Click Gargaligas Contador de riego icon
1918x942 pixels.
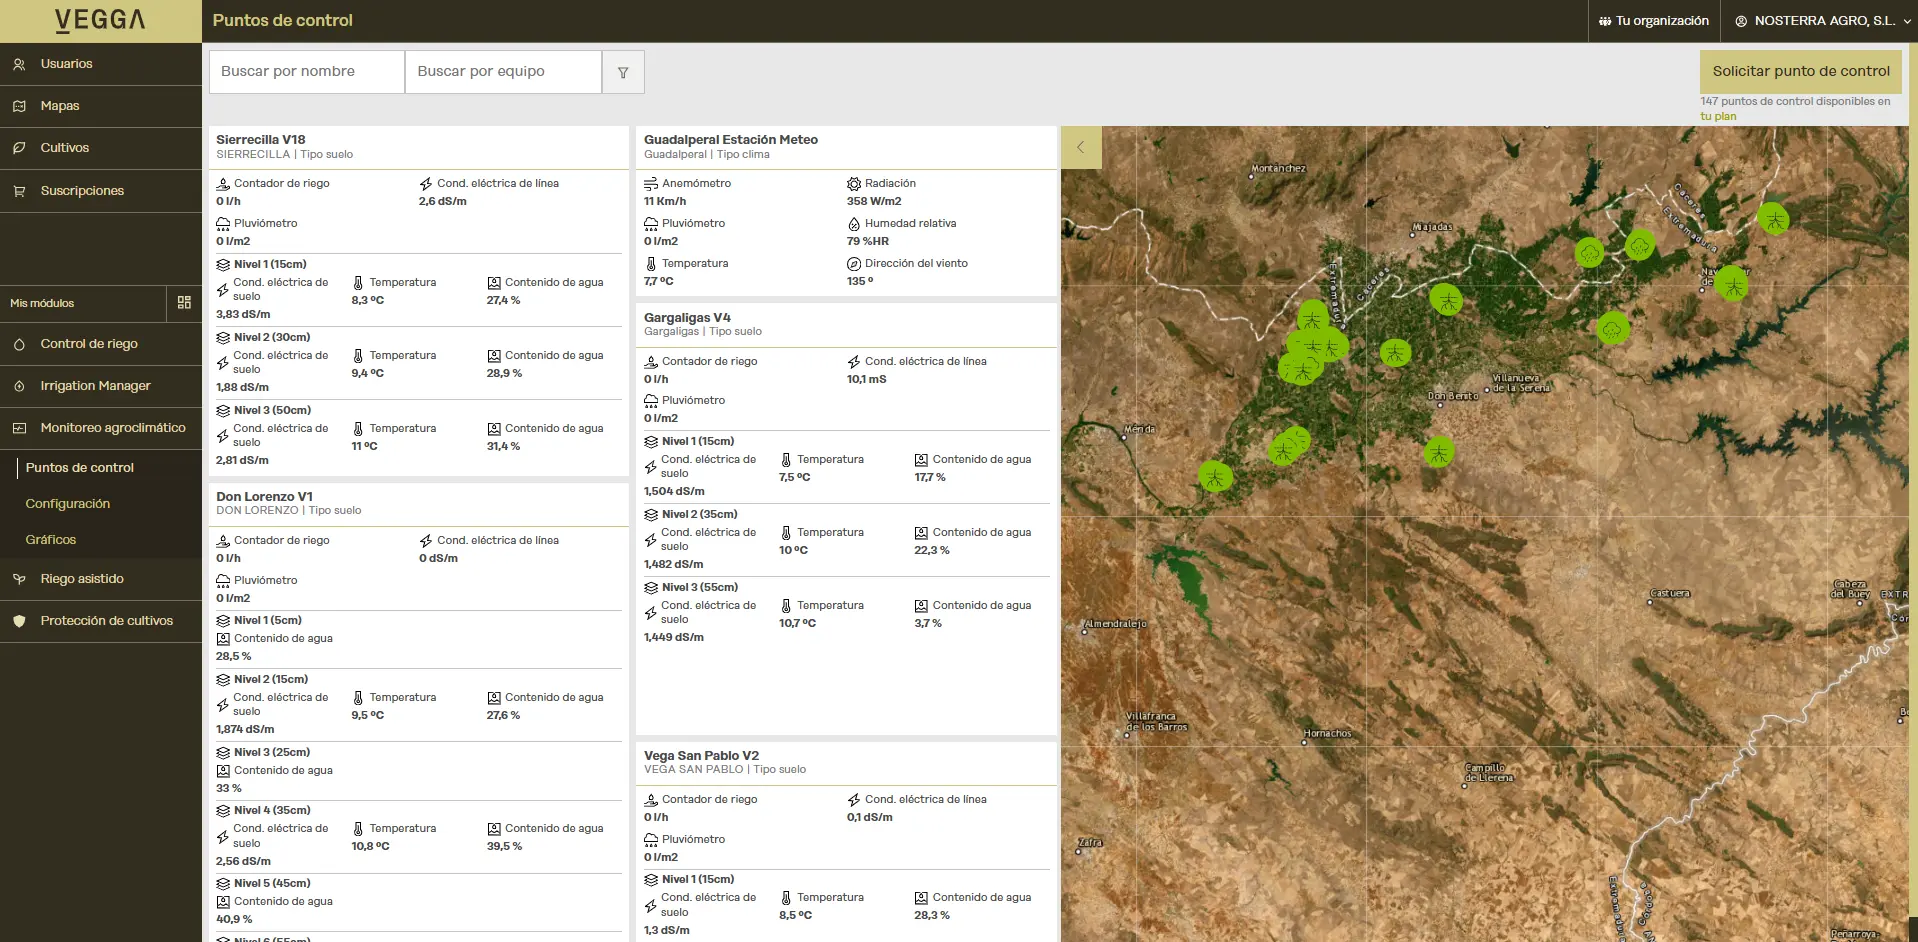click(x=651, y=362)
